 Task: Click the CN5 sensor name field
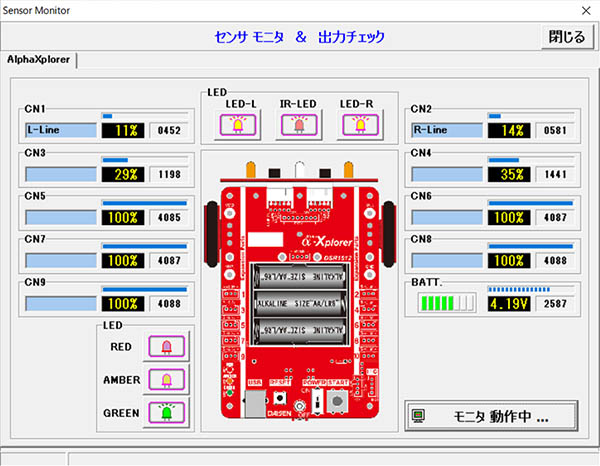pyautogui.click(x=61, y=217)
